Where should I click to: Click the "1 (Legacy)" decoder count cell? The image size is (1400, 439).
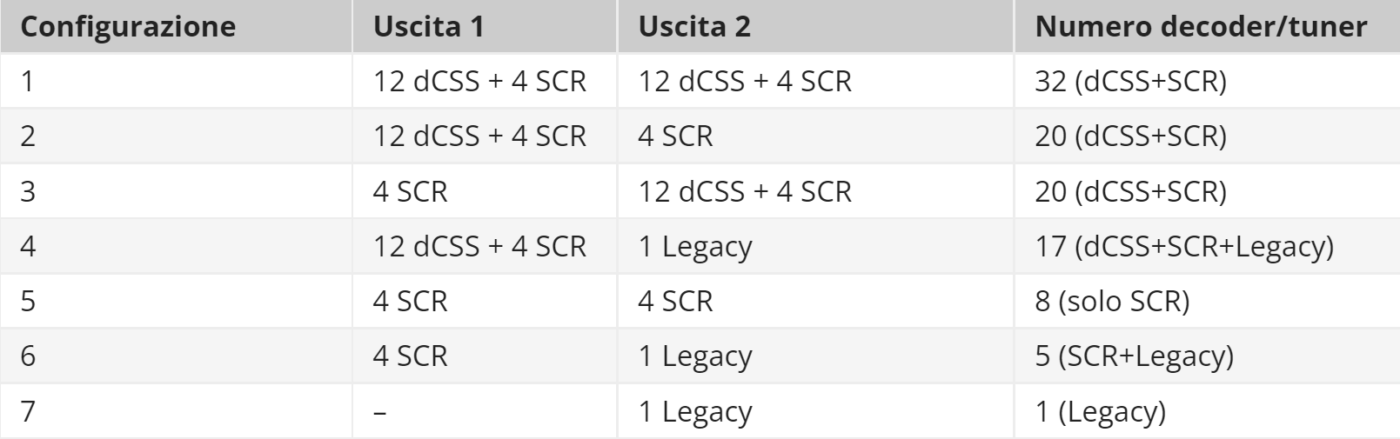pos(1100,411)
